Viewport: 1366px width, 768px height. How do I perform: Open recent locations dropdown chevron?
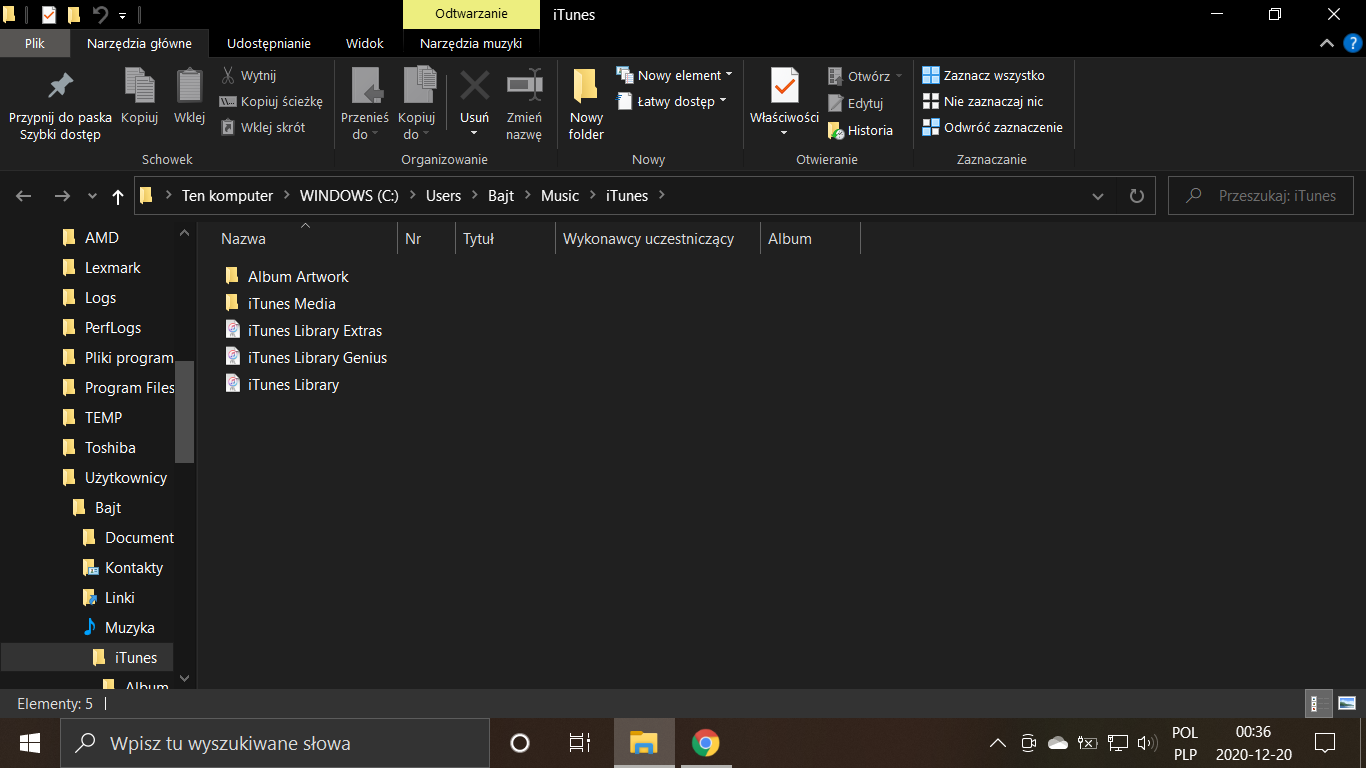[x=92, y=196]
